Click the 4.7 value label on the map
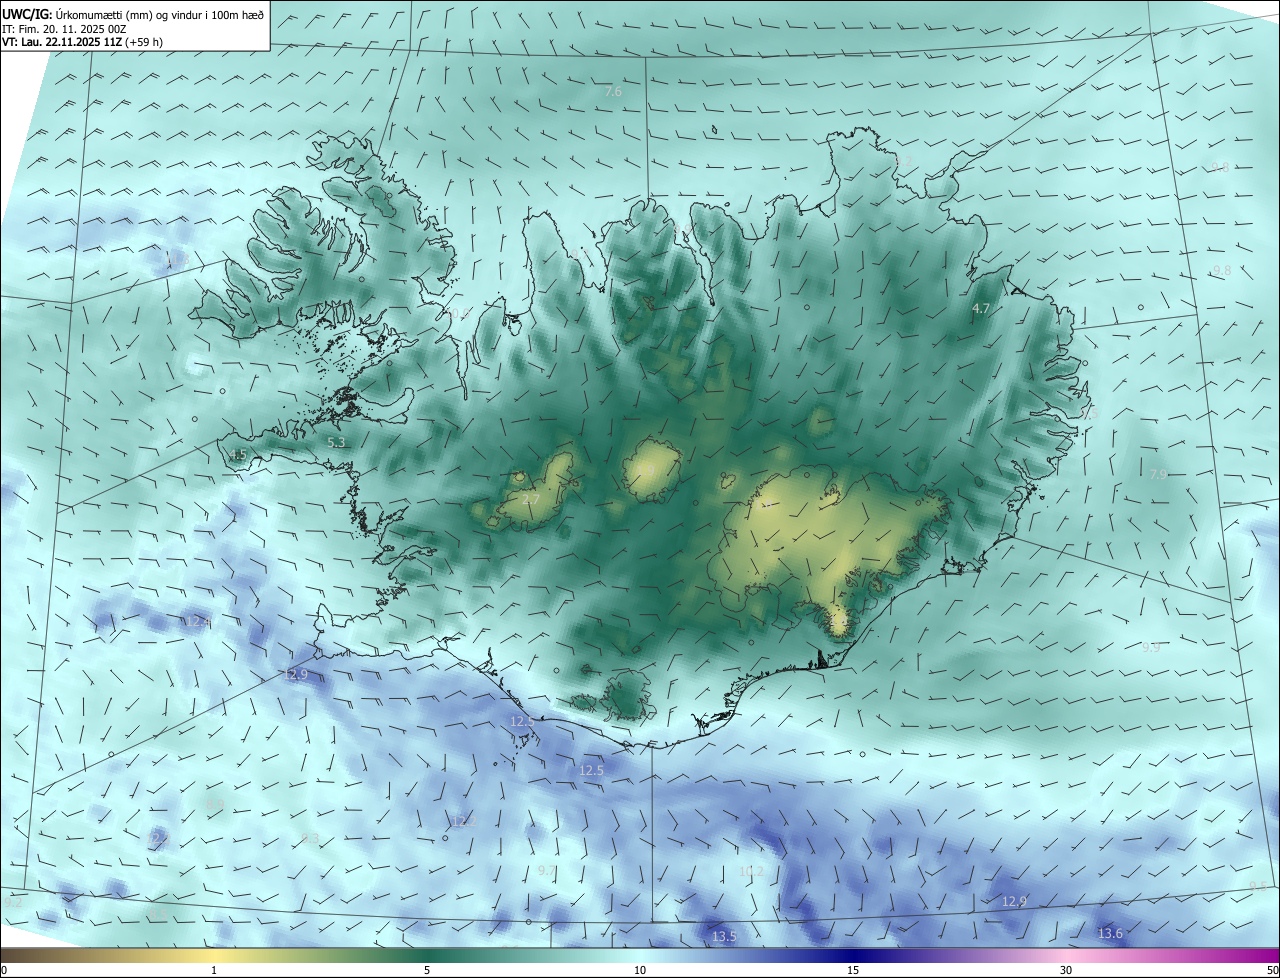This screenshot has width=1280, height=978. (x=981, y=309)
